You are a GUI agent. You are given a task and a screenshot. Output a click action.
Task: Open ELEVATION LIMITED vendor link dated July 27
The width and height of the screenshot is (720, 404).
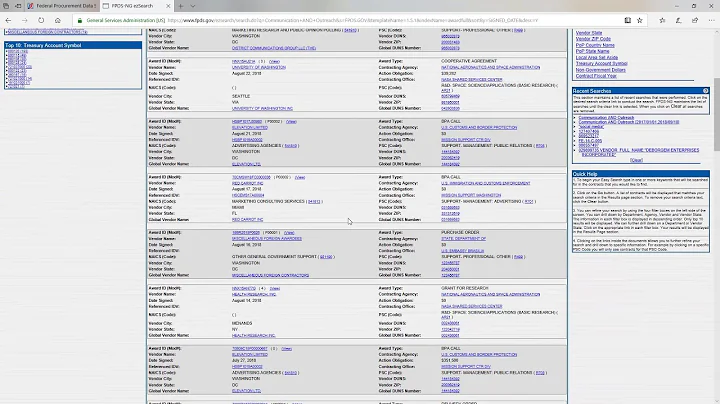point(249,354)
